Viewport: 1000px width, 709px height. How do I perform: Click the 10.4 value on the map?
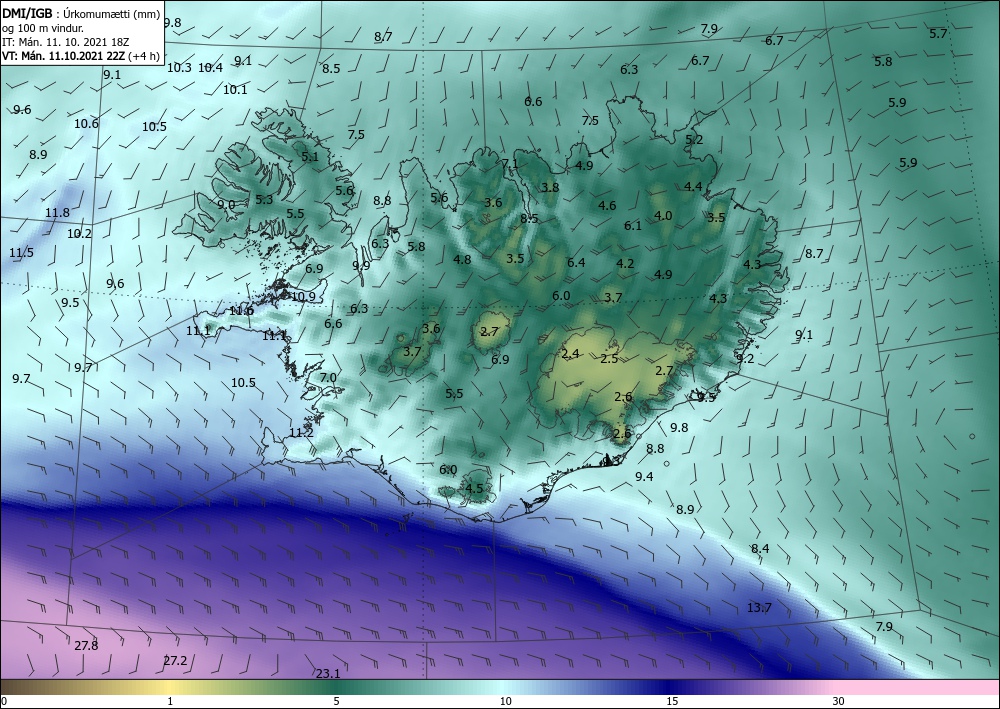tap(210, 68)
